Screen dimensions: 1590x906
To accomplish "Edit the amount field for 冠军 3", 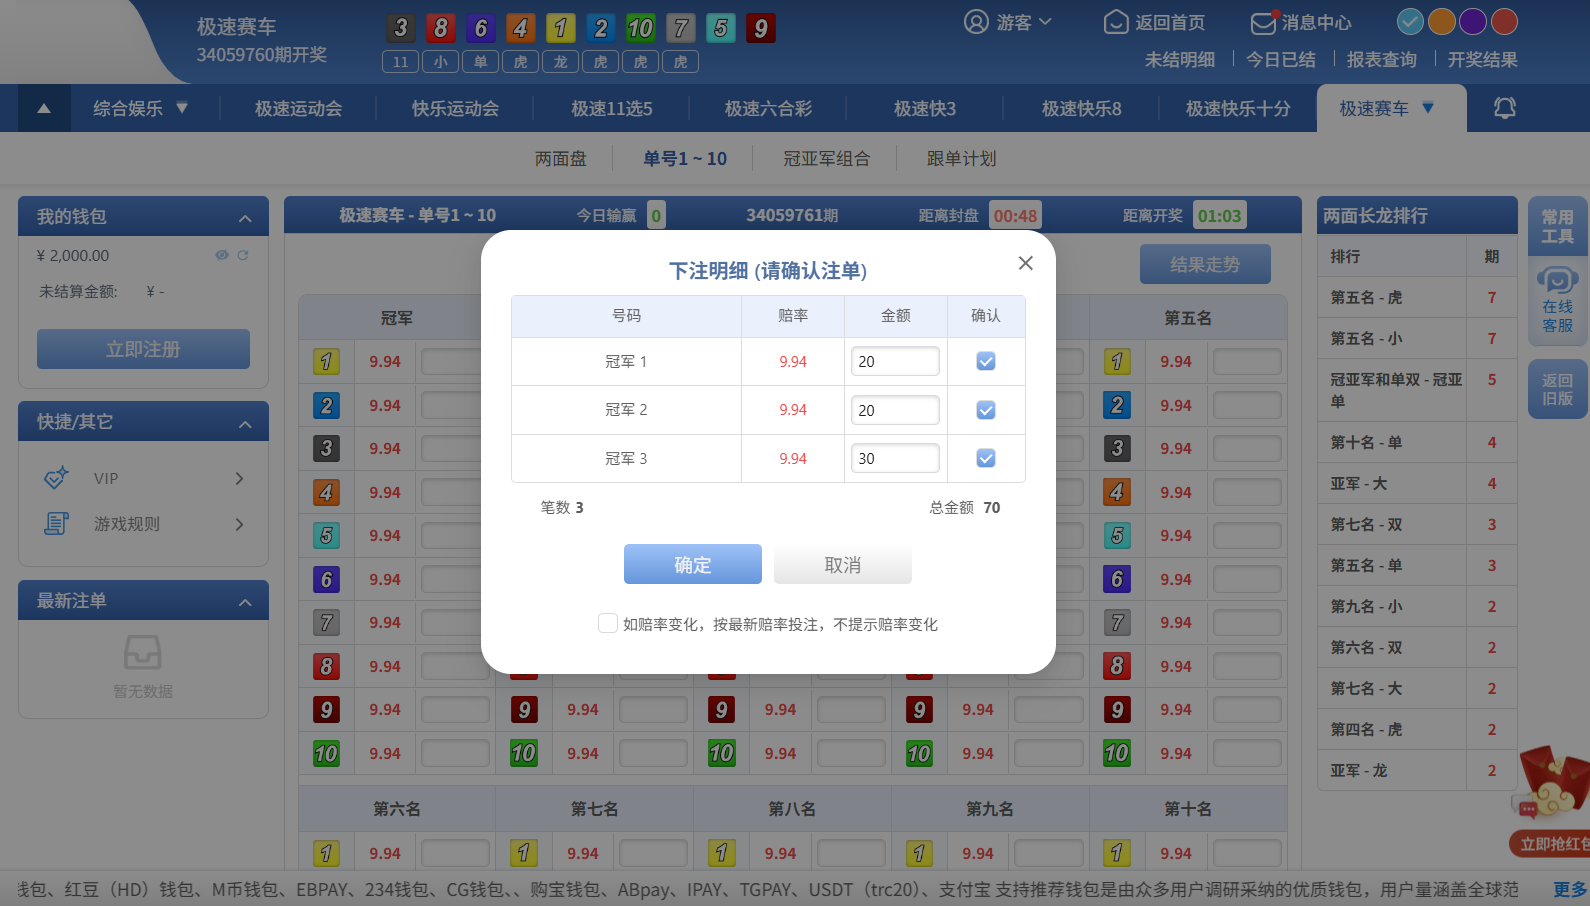I will (895, 458).
